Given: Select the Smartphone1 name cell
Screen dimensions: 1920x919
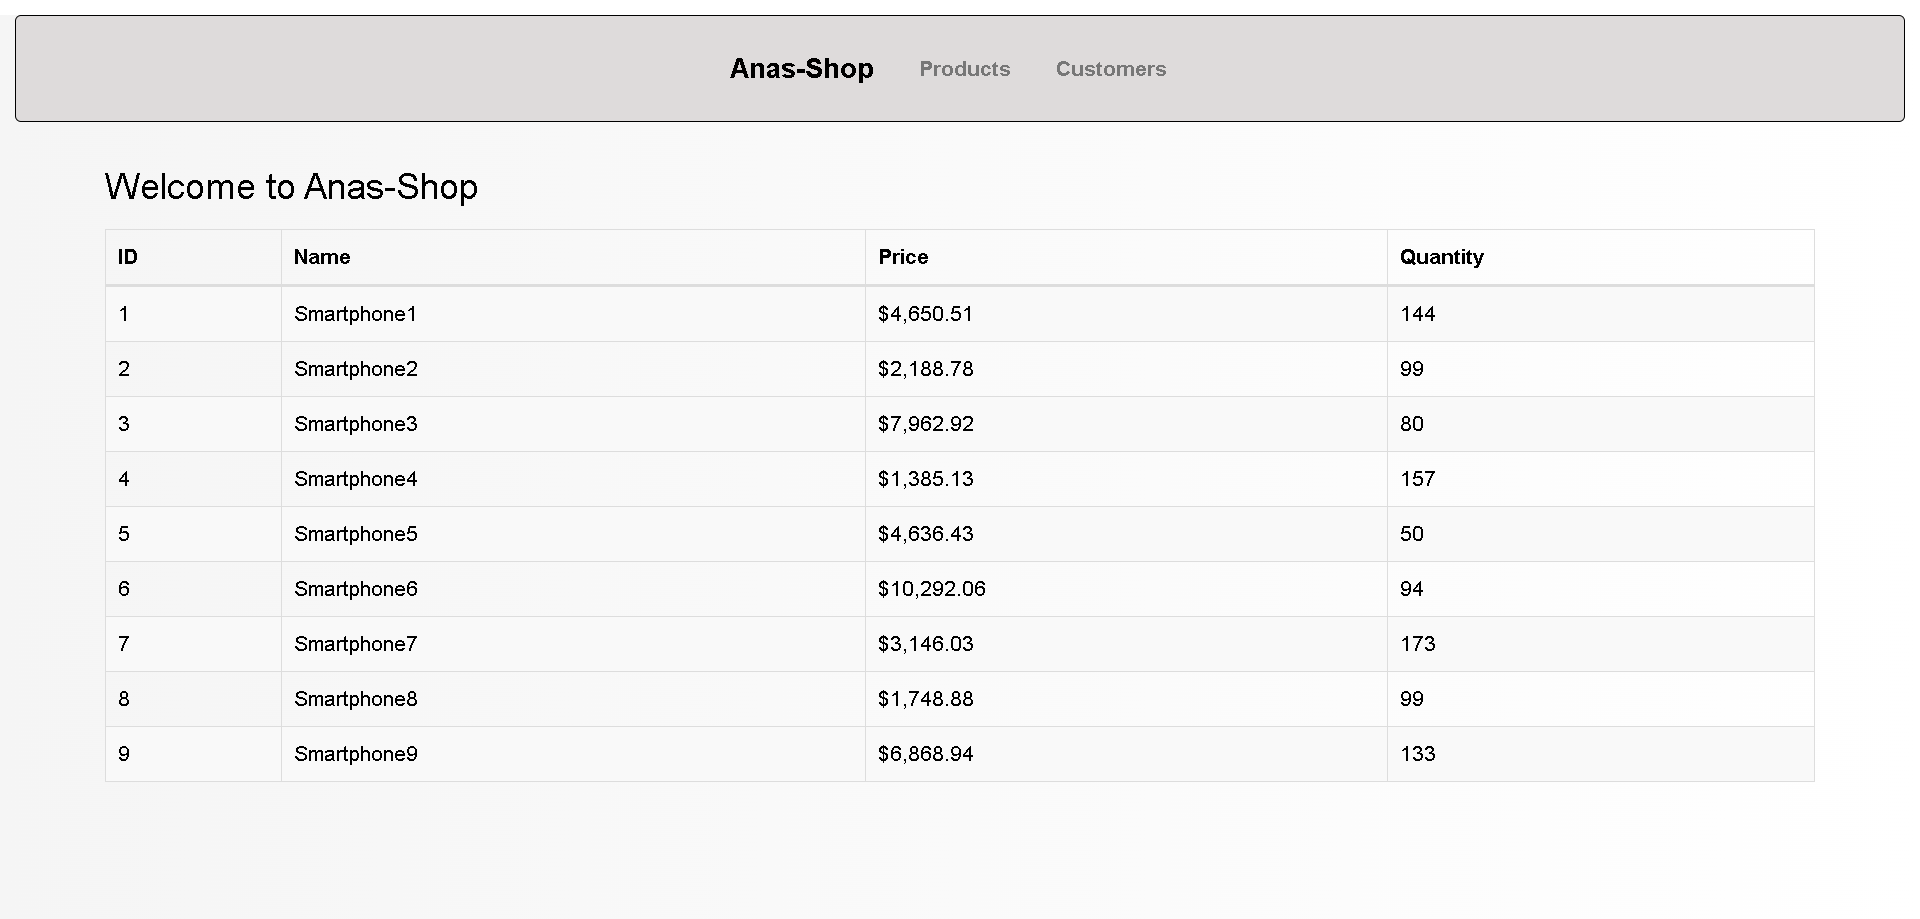Looking at the screenshot, I should [x=355, y=314].
